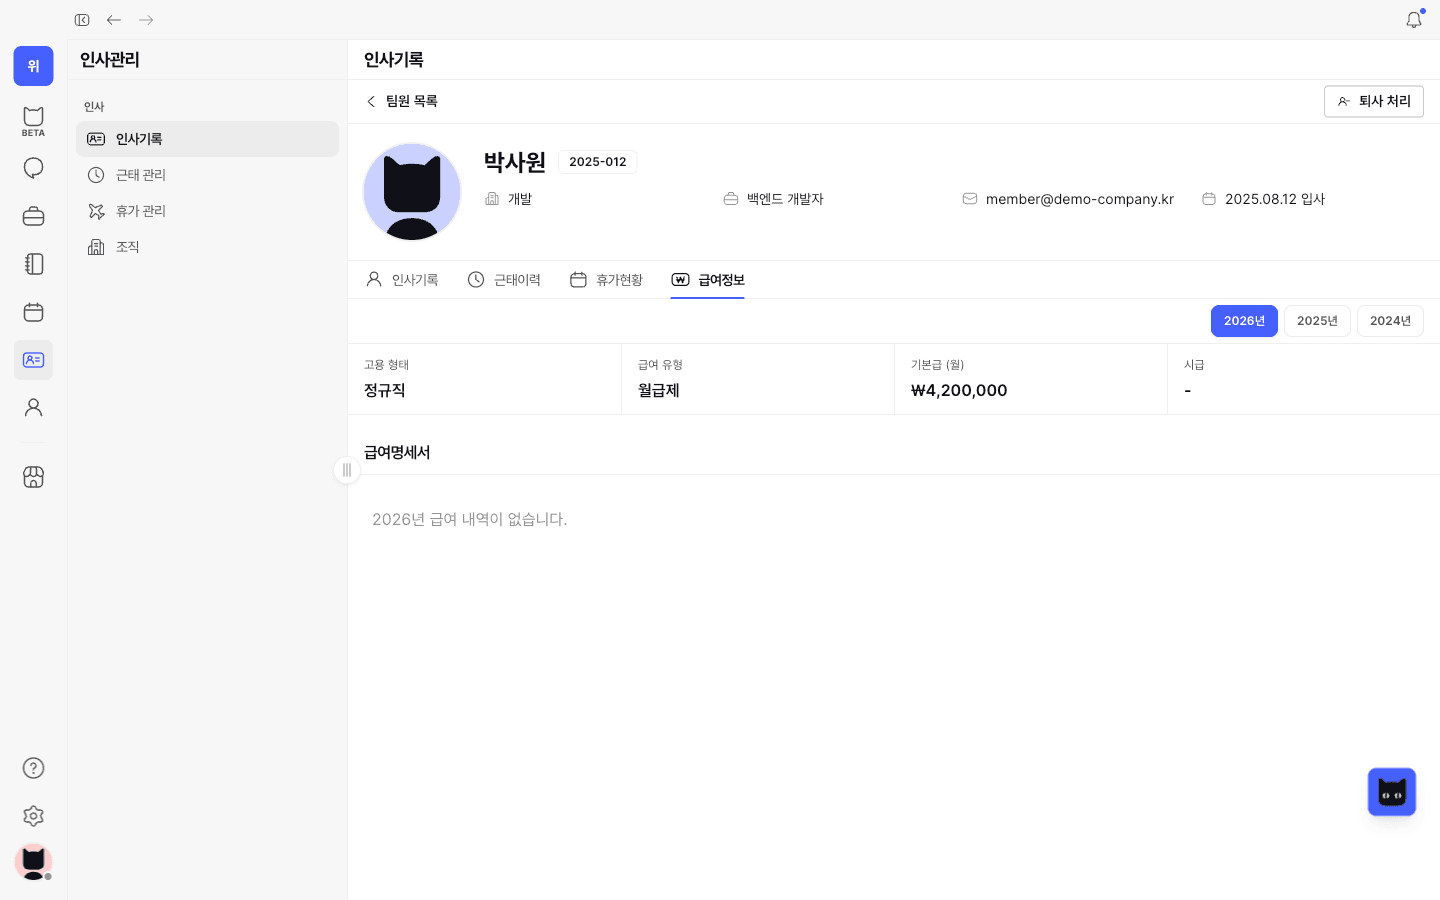Toggle the sidebar collapse icon
This screenshot has width=1440, height=900.
point(82,20)
